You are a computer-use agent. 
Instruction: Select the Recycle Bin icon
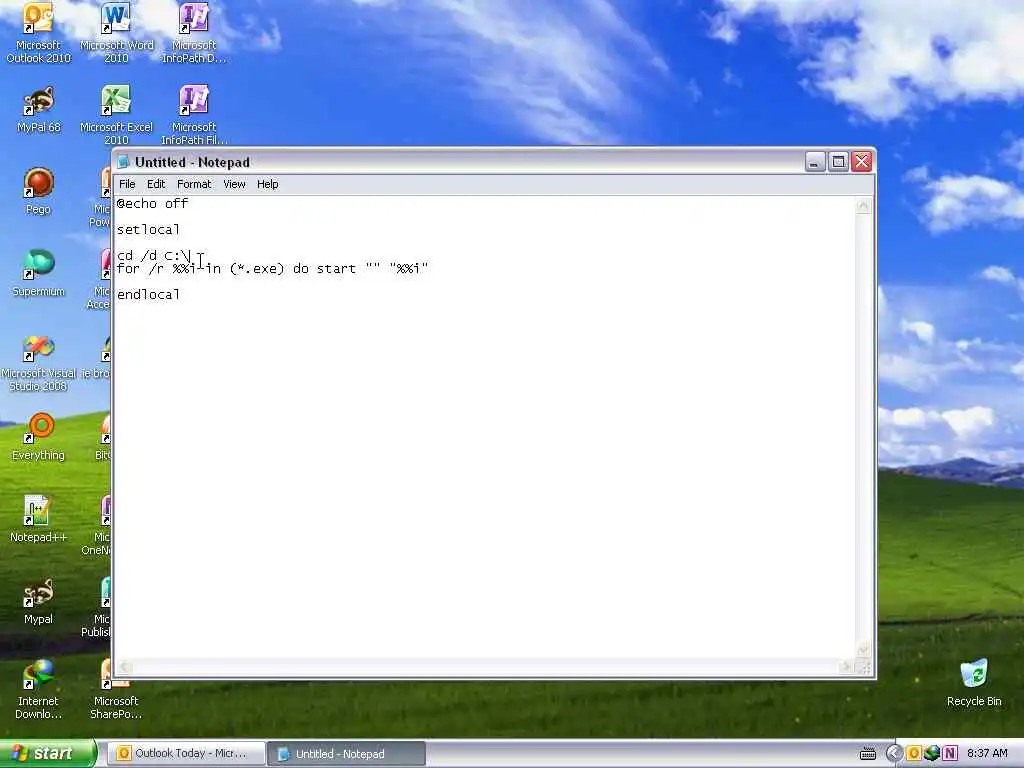click(x=974, y=683)
